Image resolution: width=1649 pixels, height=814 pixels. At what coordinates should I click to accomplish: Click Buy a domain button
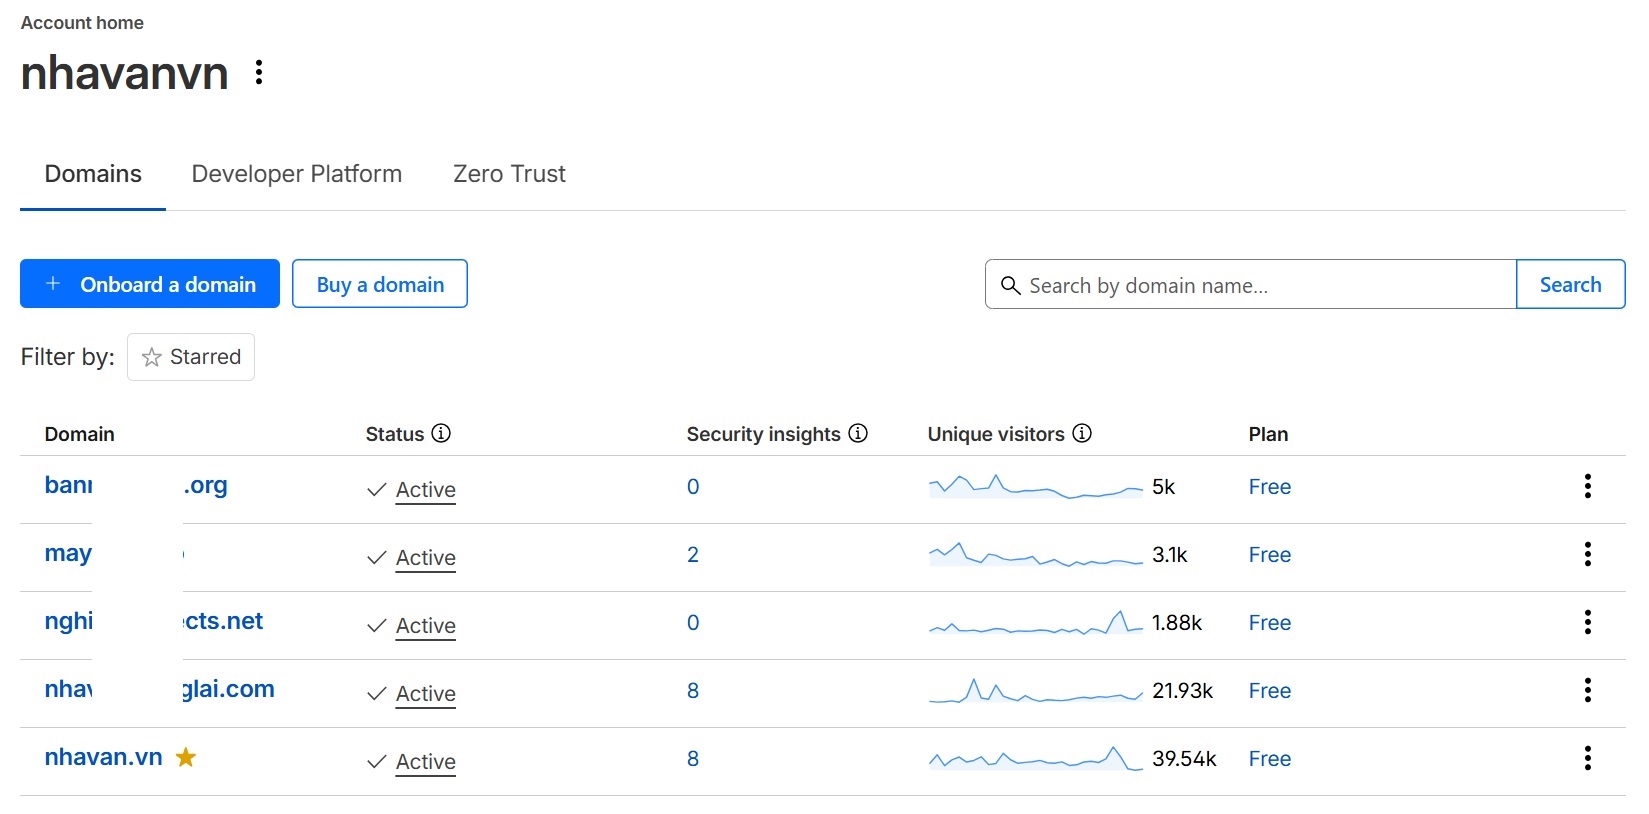[380, 284]
